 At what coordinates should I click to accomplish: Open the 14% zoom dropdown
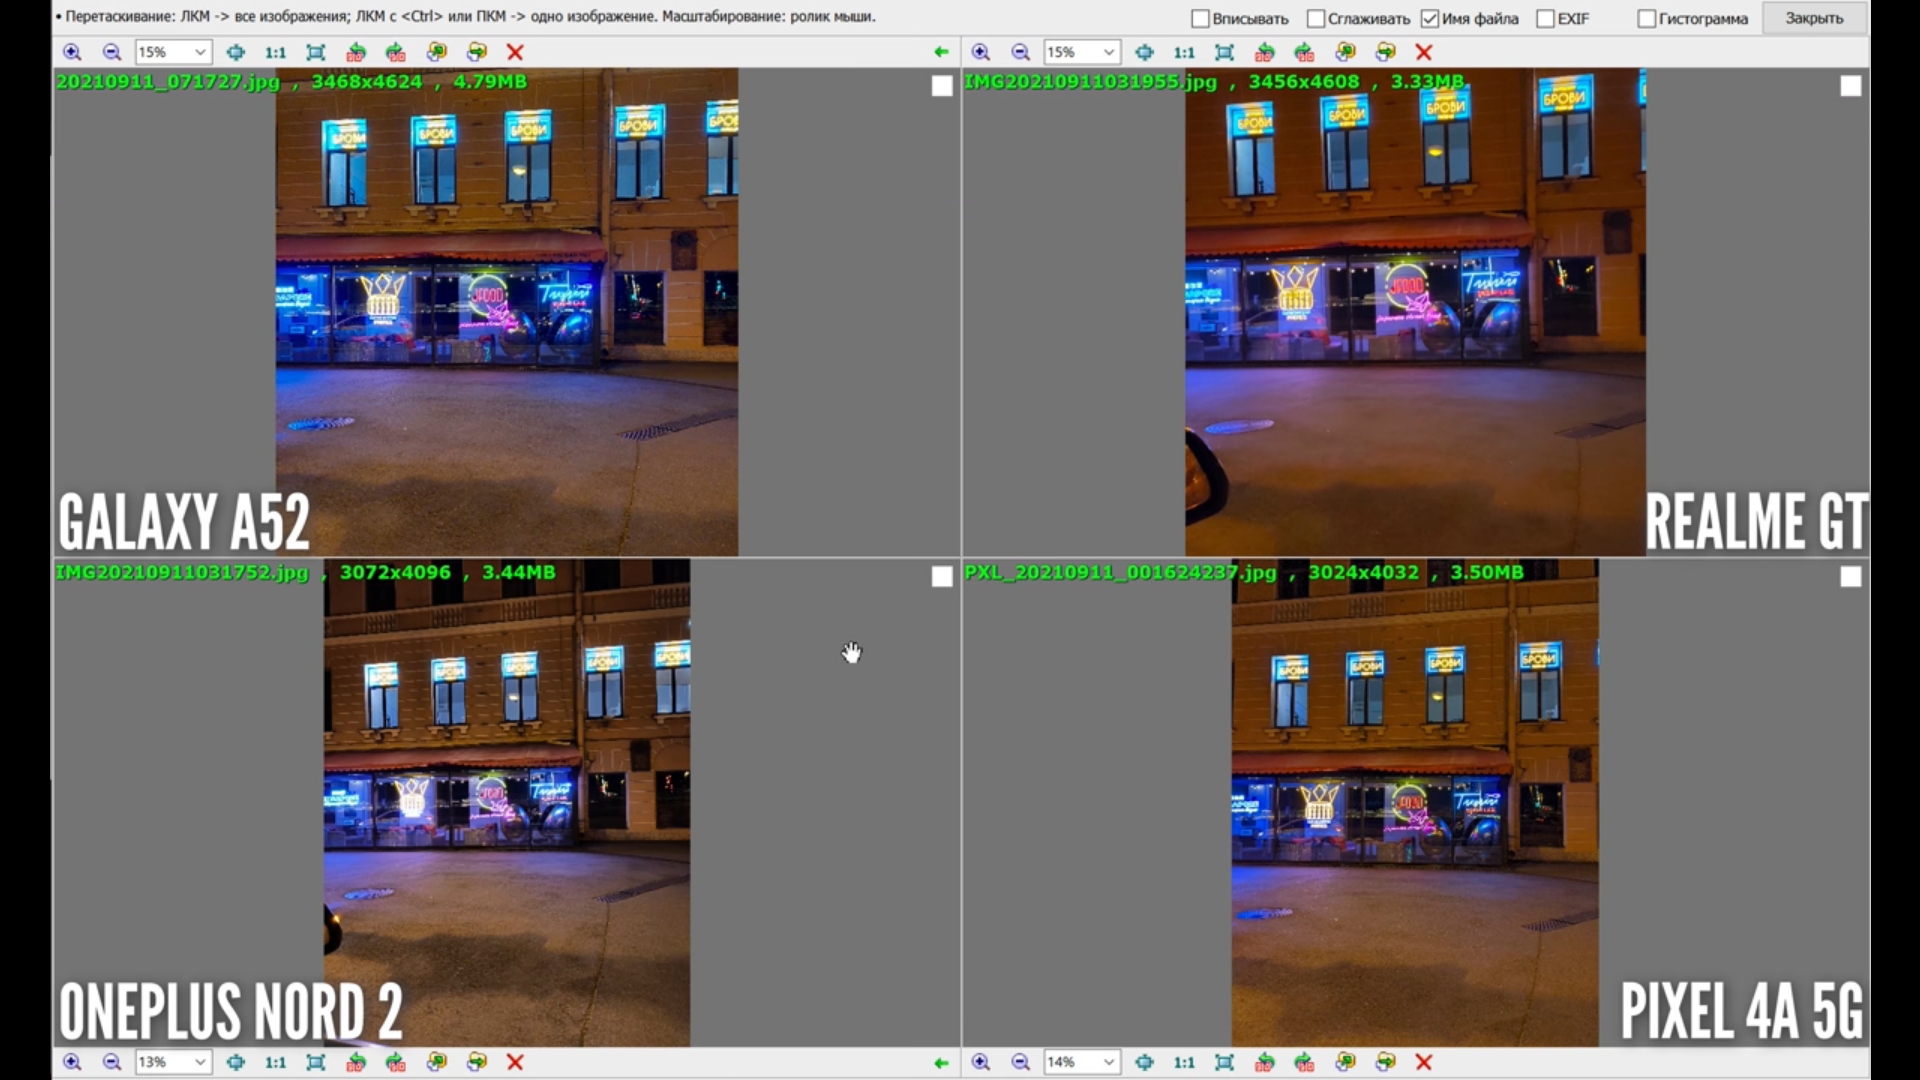(1108, 1062)
